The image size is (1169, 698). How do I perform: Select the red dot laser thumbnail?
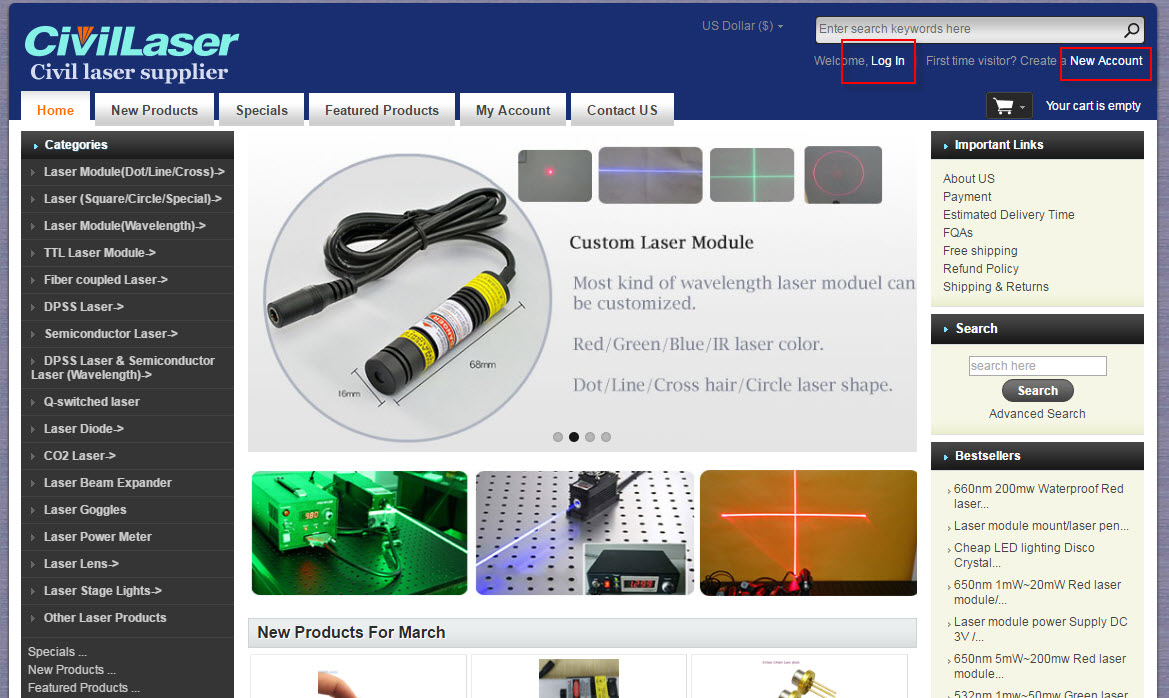click(x=554, y=175)
